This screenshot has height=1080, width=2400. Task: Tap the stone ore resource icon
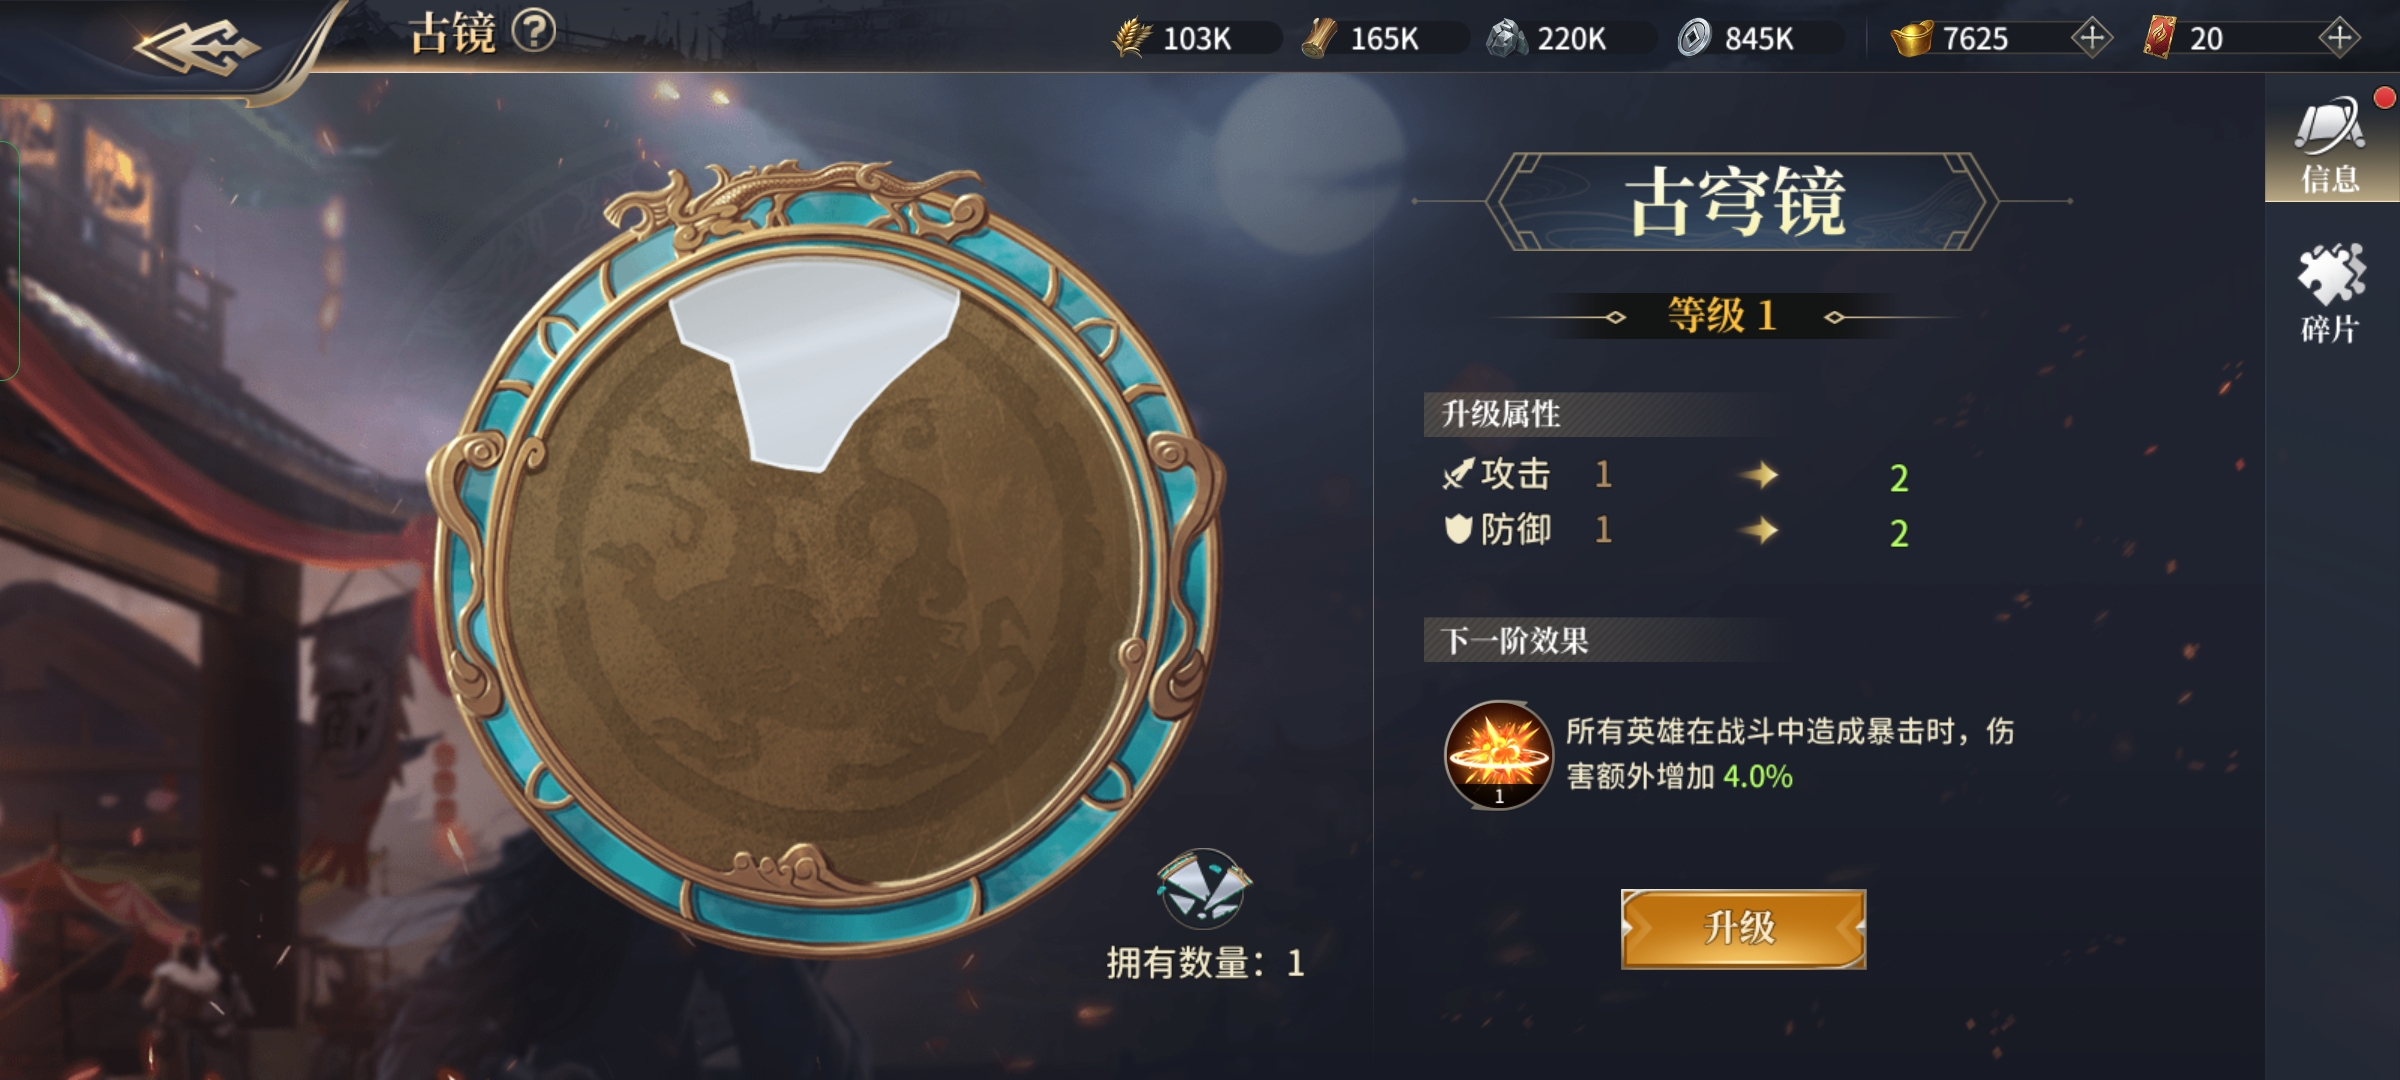pyautogui.click(x=1506, y=38)
